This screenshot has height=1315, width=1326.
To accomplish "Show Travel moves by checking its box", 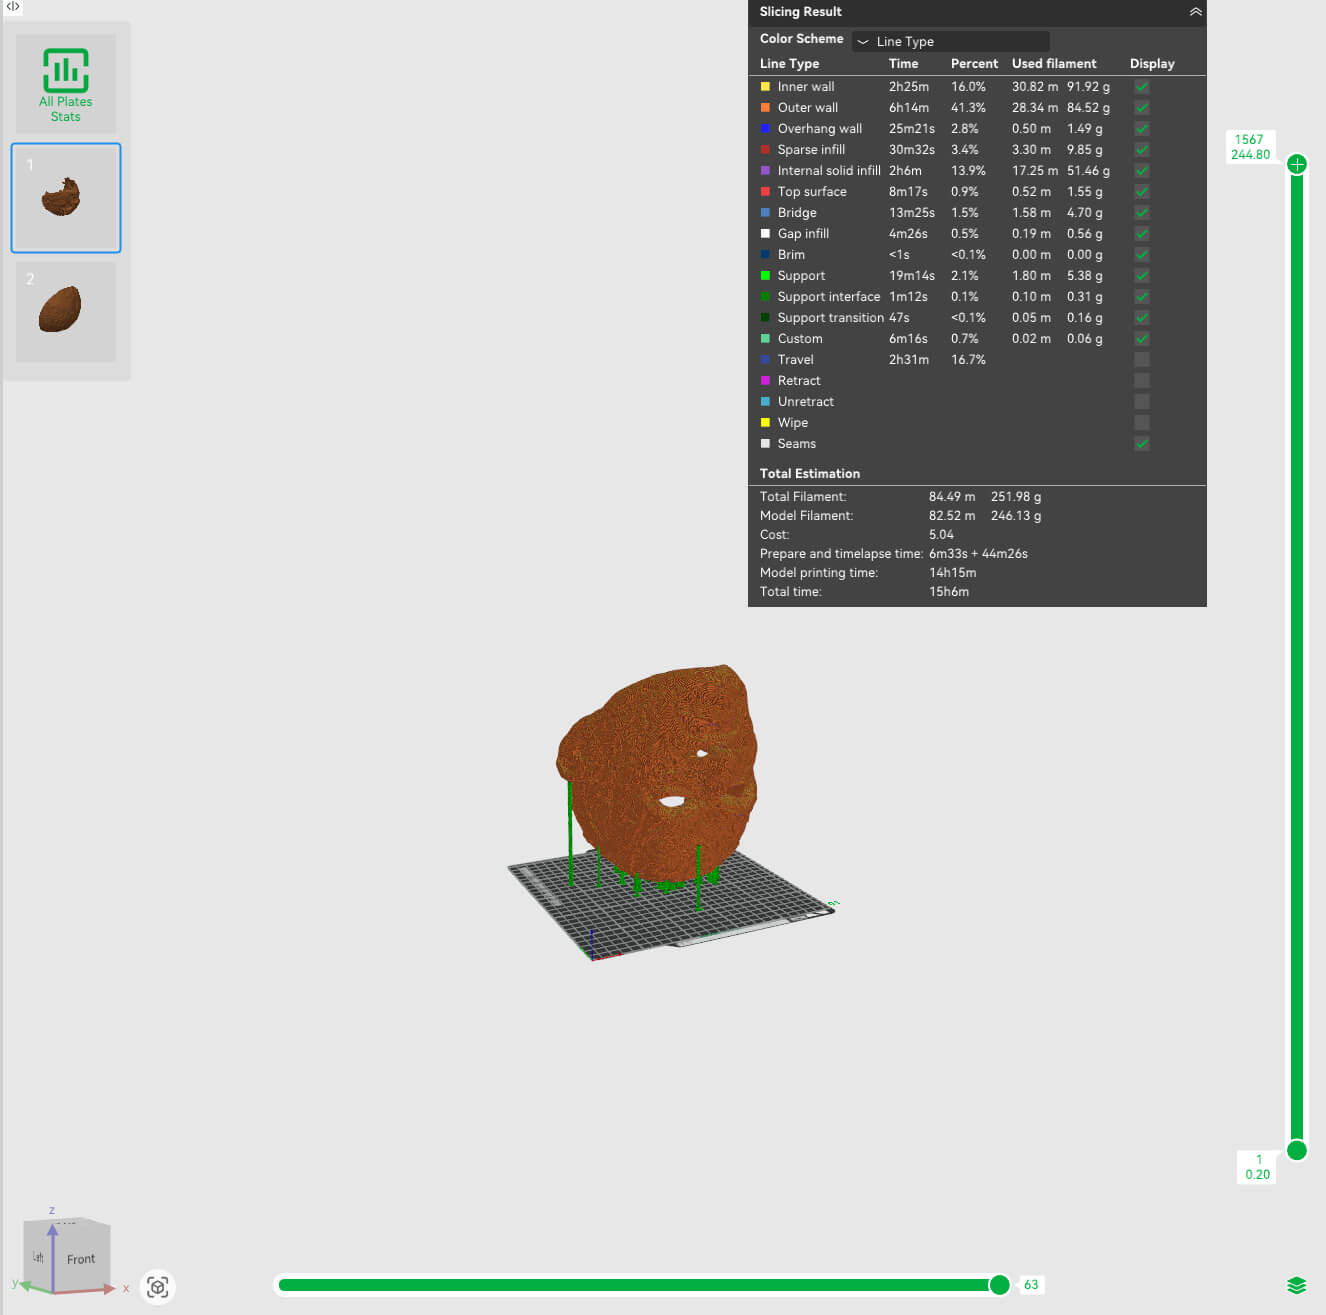I will pos(1142,360).
